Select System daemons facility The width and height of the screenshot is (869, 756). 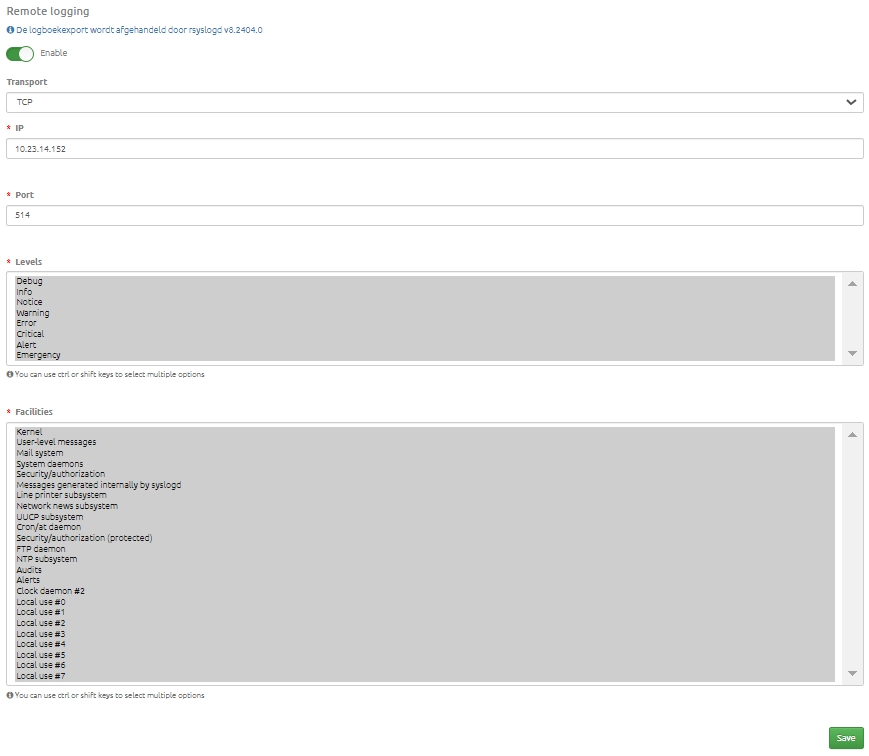[425, 464]
